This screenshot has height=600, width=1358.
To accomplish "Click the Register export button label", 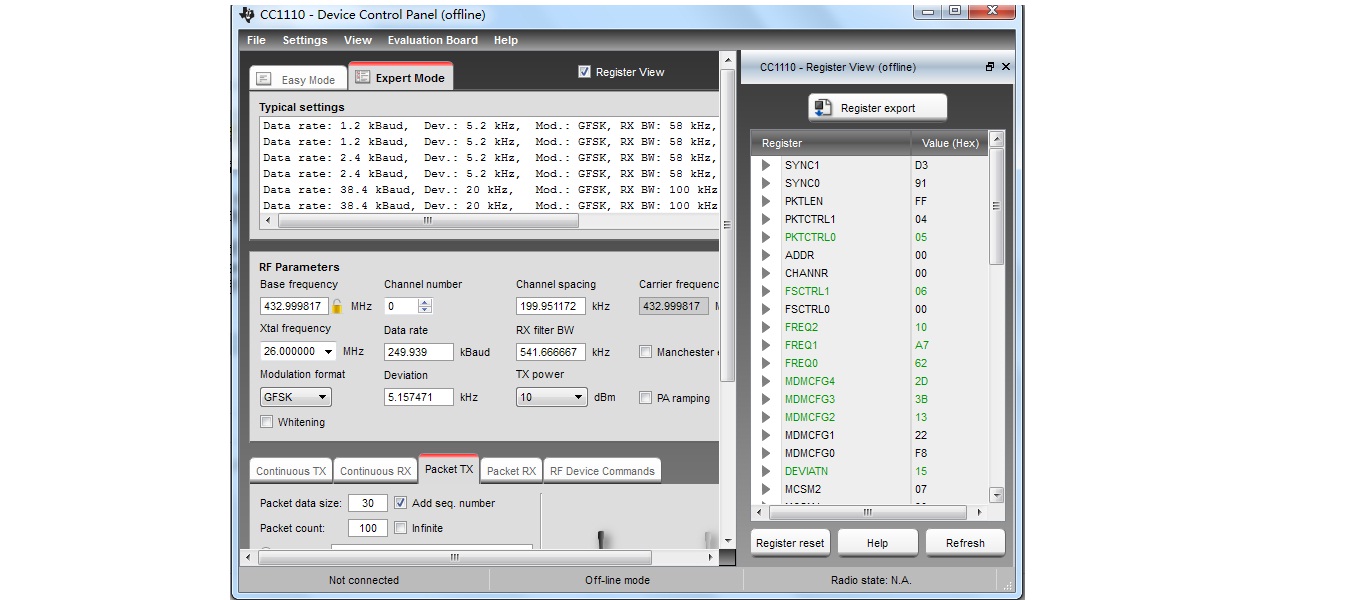I will pyautogui.click(x=878, y=108).
